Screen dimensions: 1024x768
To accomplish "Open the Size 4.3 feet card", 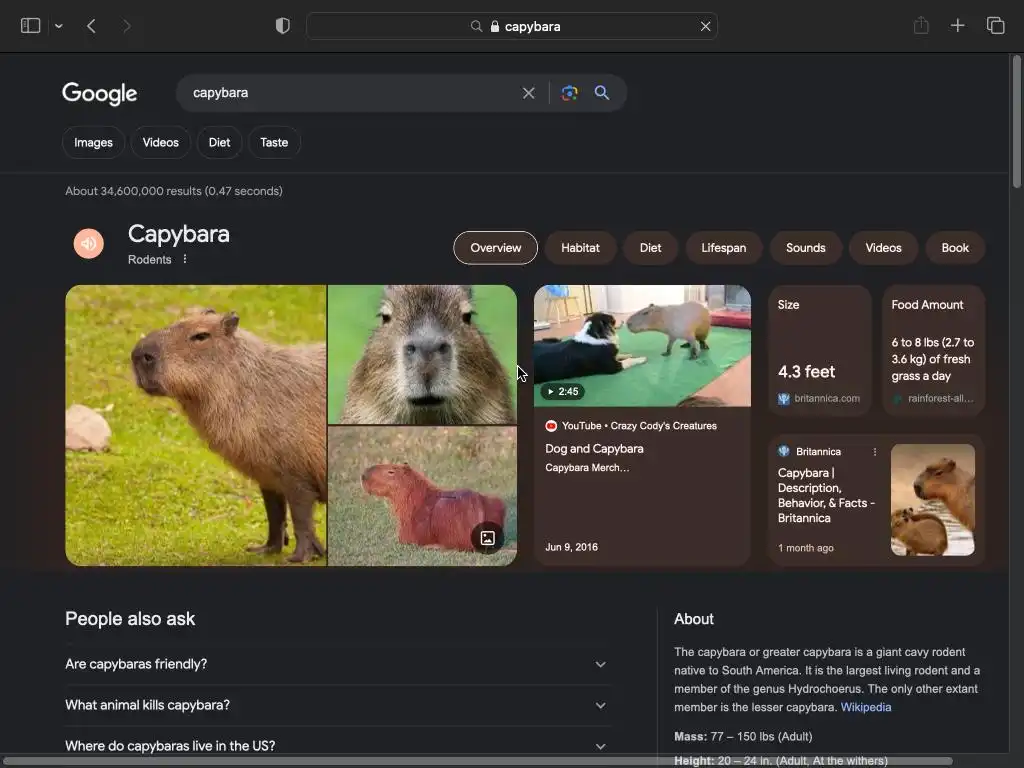I will (820, 351).
